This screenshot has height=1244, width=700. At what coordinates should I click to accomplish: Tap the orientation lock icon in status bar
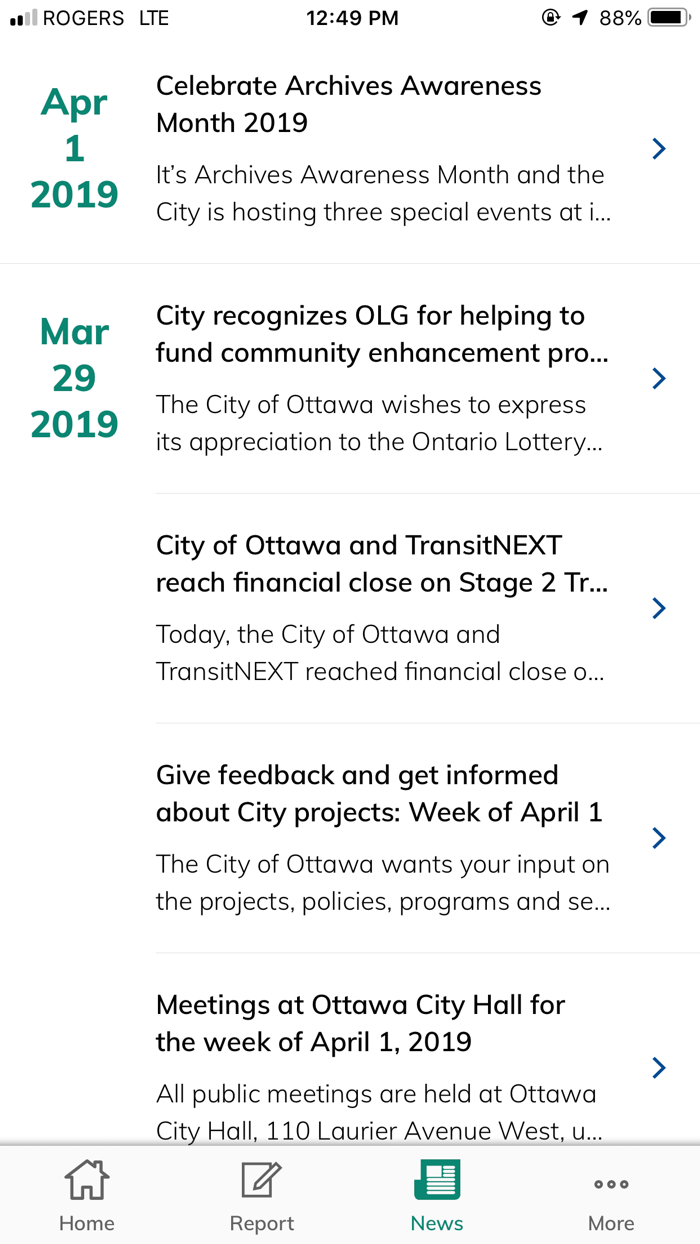pos(548,17)
